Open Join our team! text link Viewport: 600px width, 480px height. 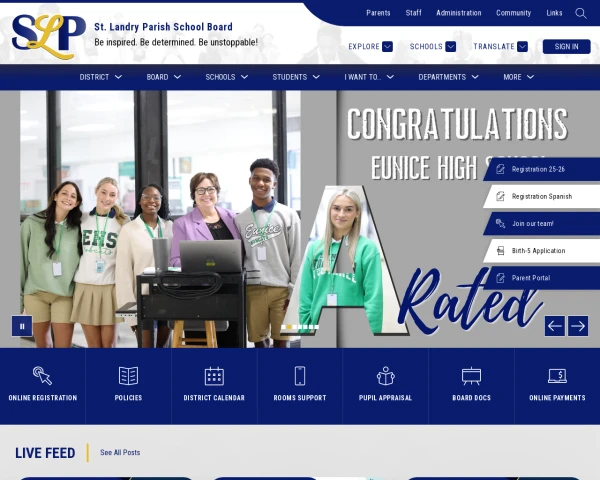click(533, 224)
